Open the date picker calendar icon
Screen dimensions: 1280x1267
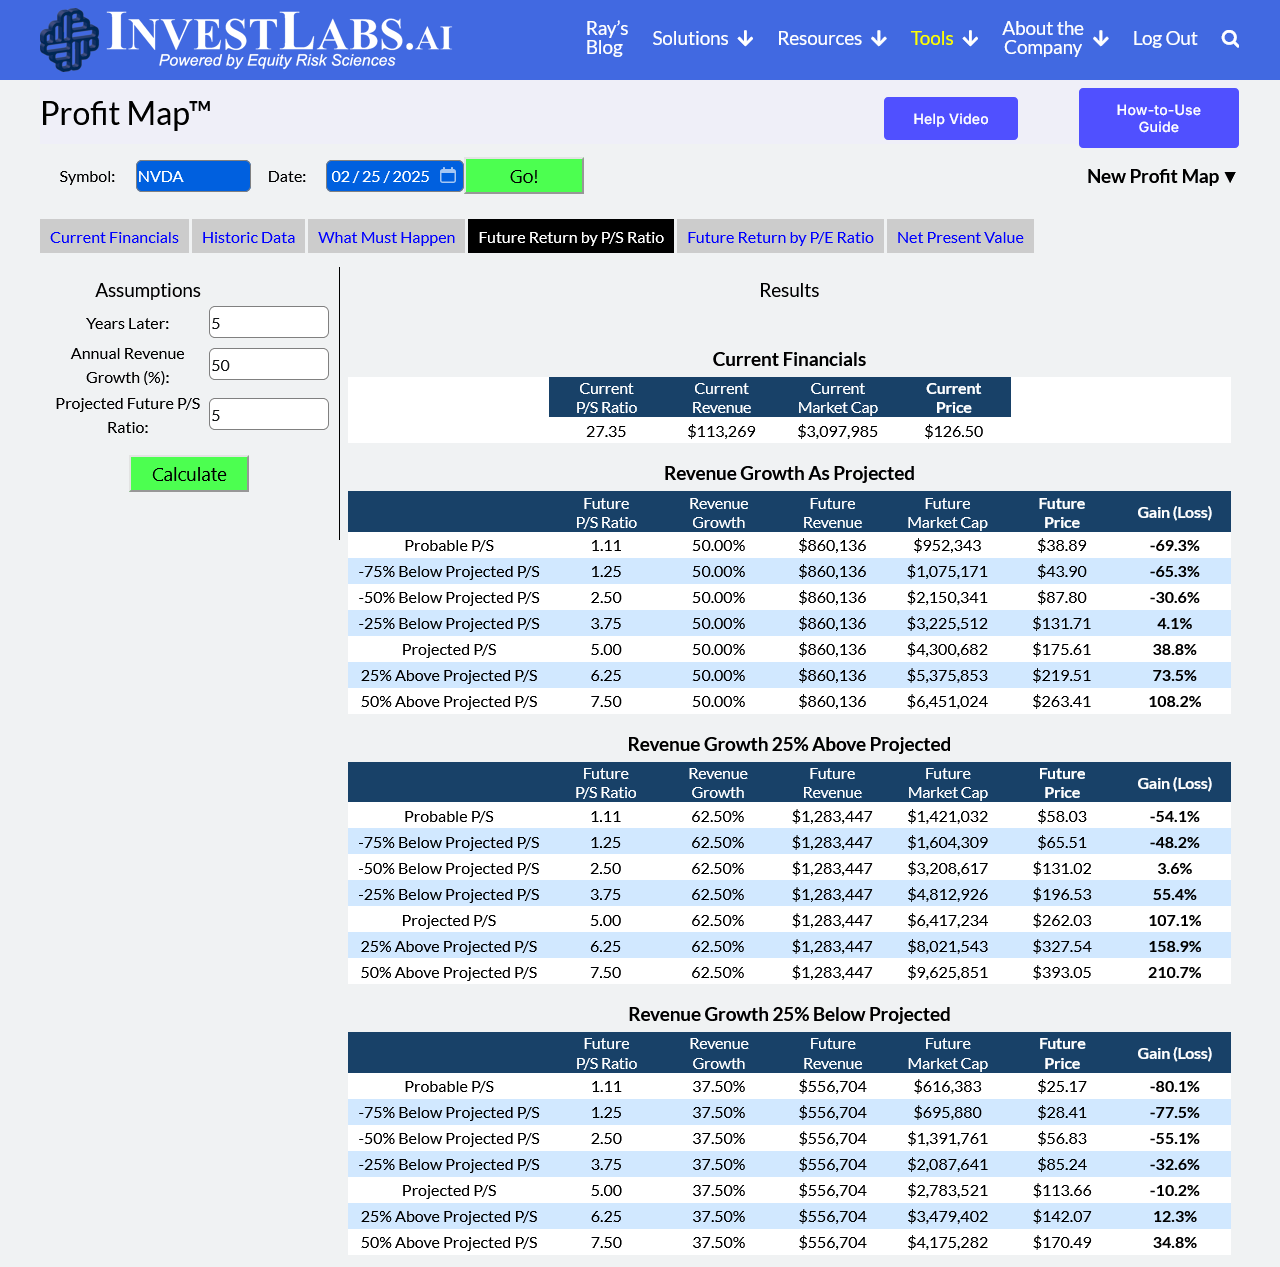click(x=448, y=176)
